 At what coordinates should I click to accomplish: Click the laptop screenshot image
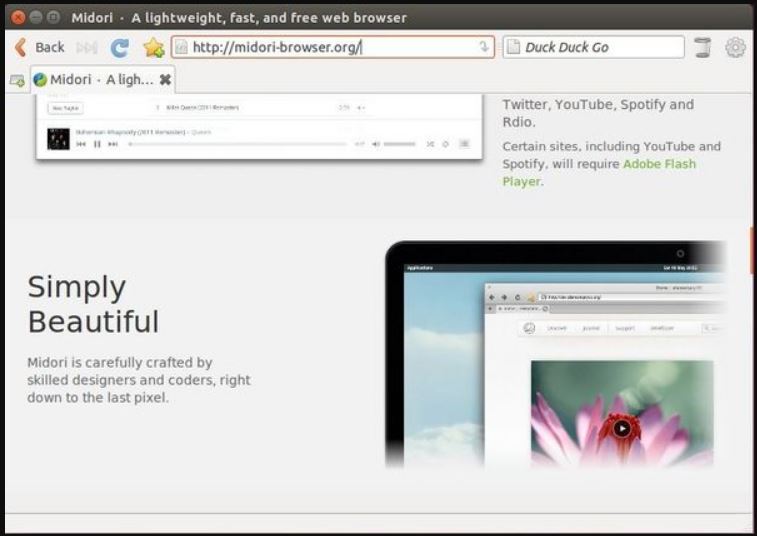coord(555,354)
